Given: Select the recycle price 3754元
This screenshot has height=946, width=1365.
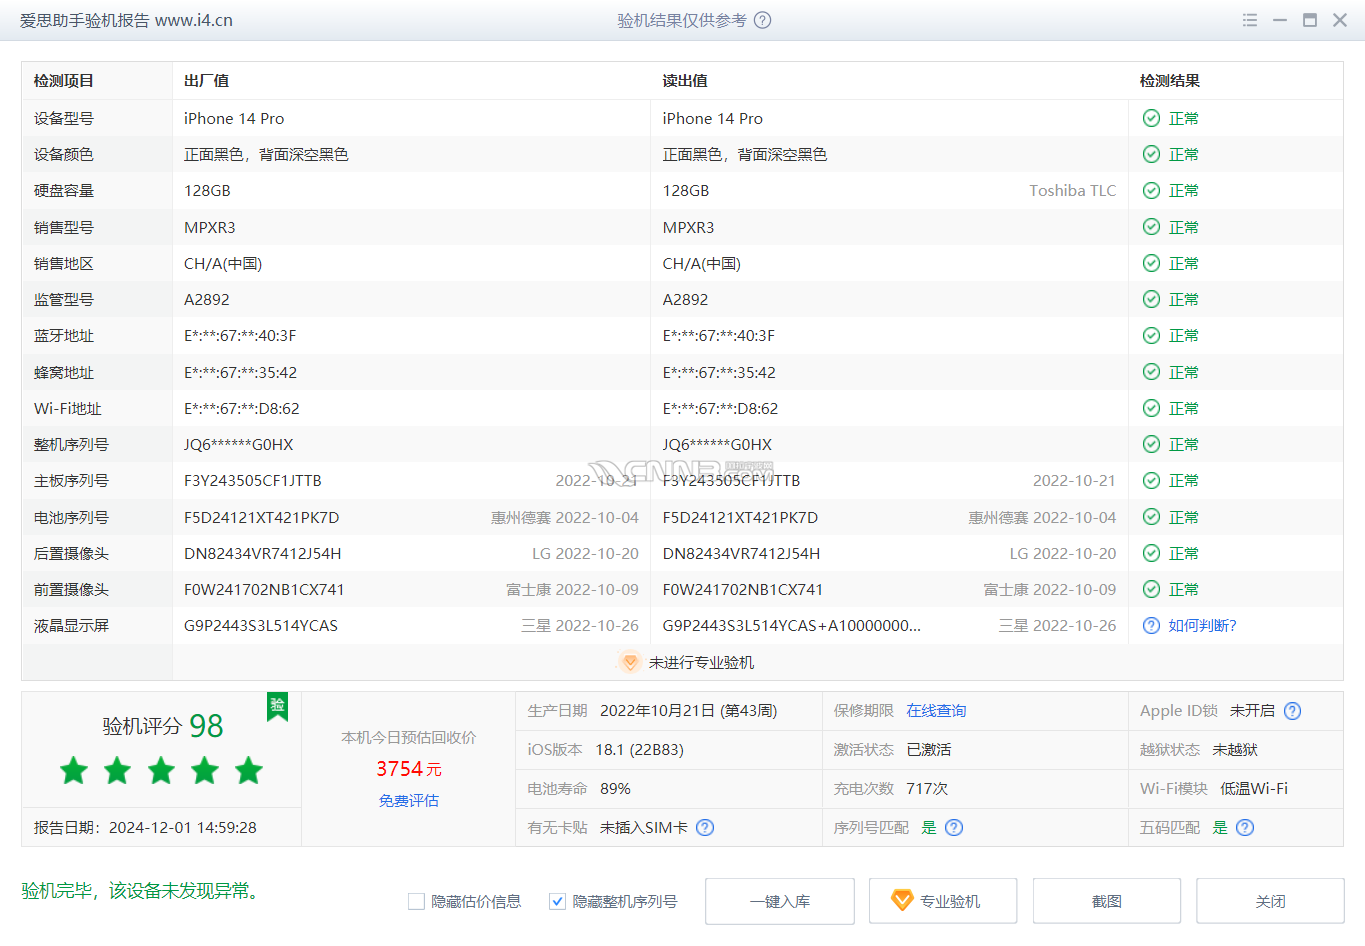Looking at the screenshot, I should (x=409, y=769).
